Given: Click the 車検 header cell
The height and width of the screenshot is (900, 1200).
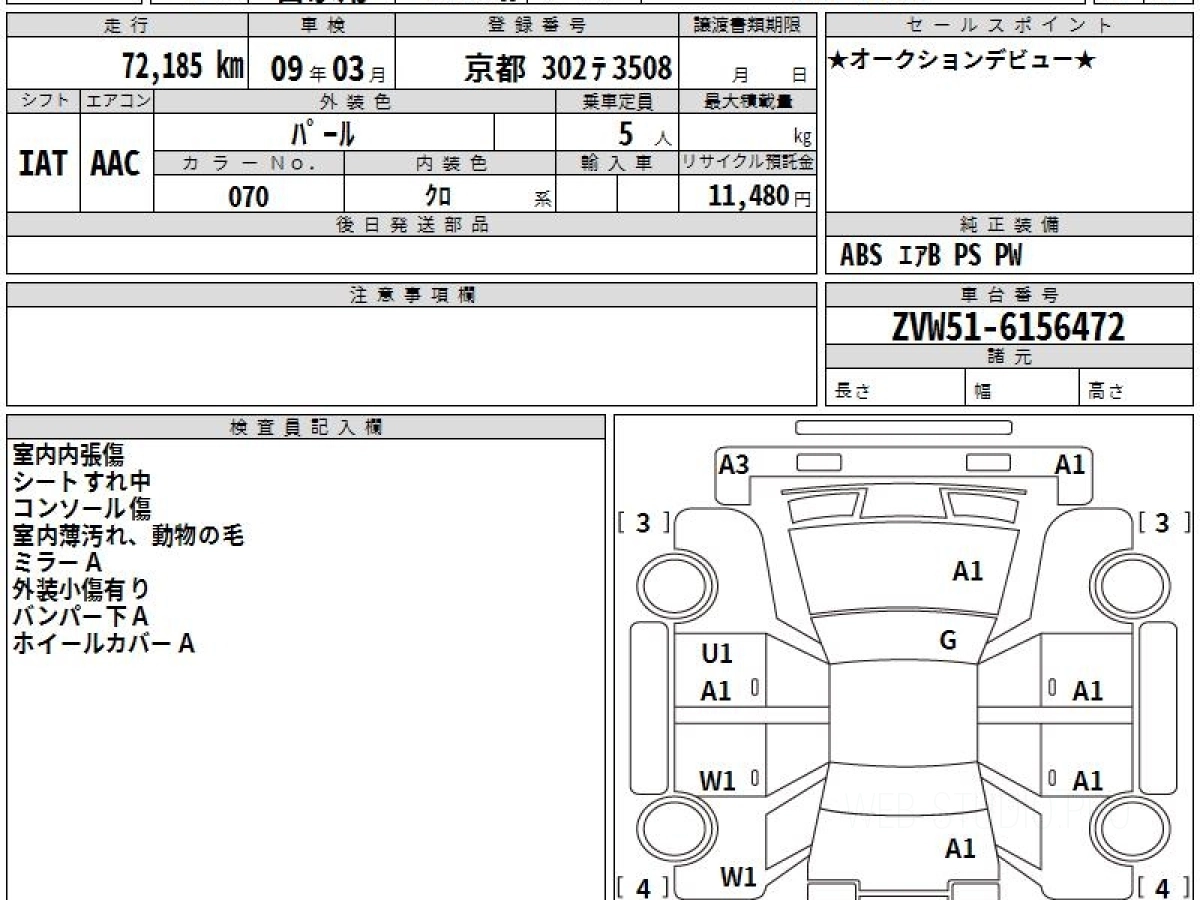Looking at the screenshot, I should [321, 26].
